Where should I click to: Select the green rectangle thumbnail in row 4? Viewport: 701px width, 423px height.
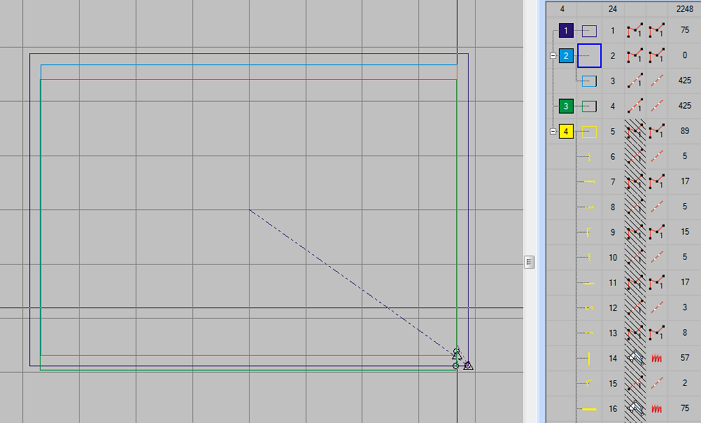[589, 106]
